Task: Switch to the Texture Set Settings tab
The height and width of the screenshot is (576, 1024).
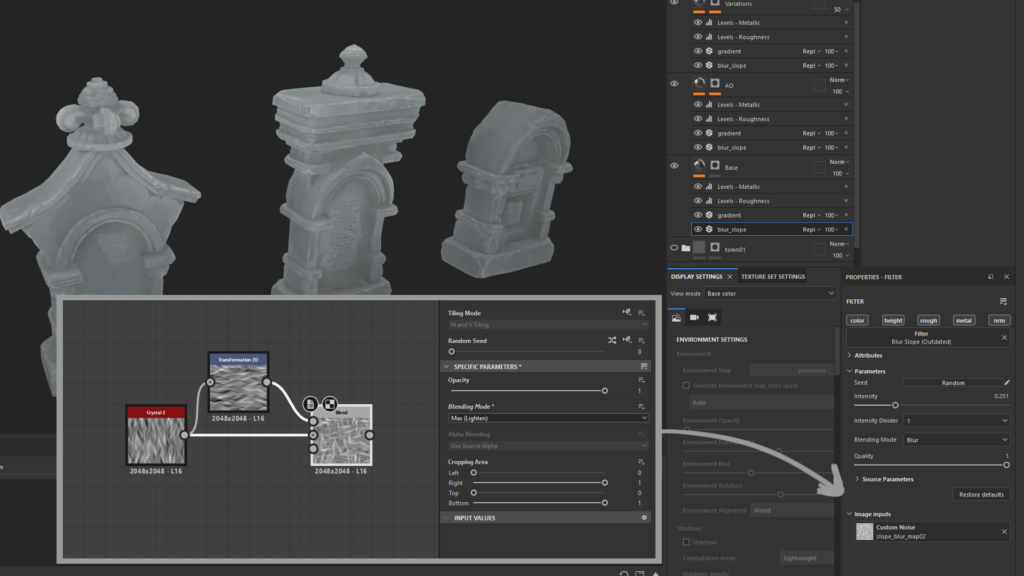Action: 772,277
